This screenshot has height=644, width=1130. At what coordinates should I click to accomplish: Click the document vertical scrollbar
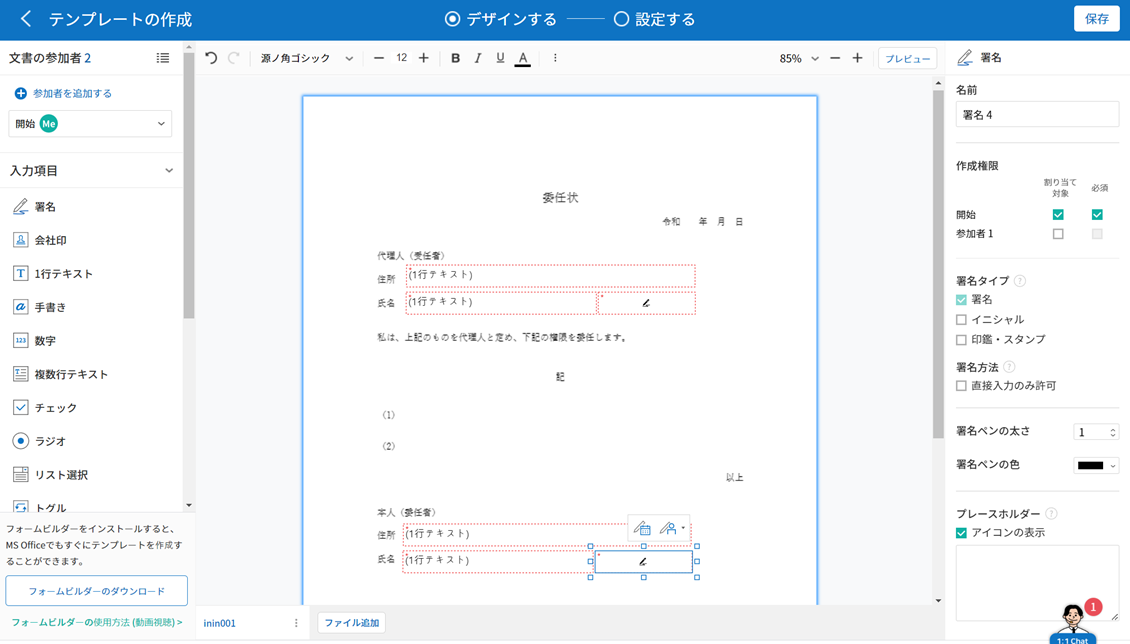coord(938,263)
